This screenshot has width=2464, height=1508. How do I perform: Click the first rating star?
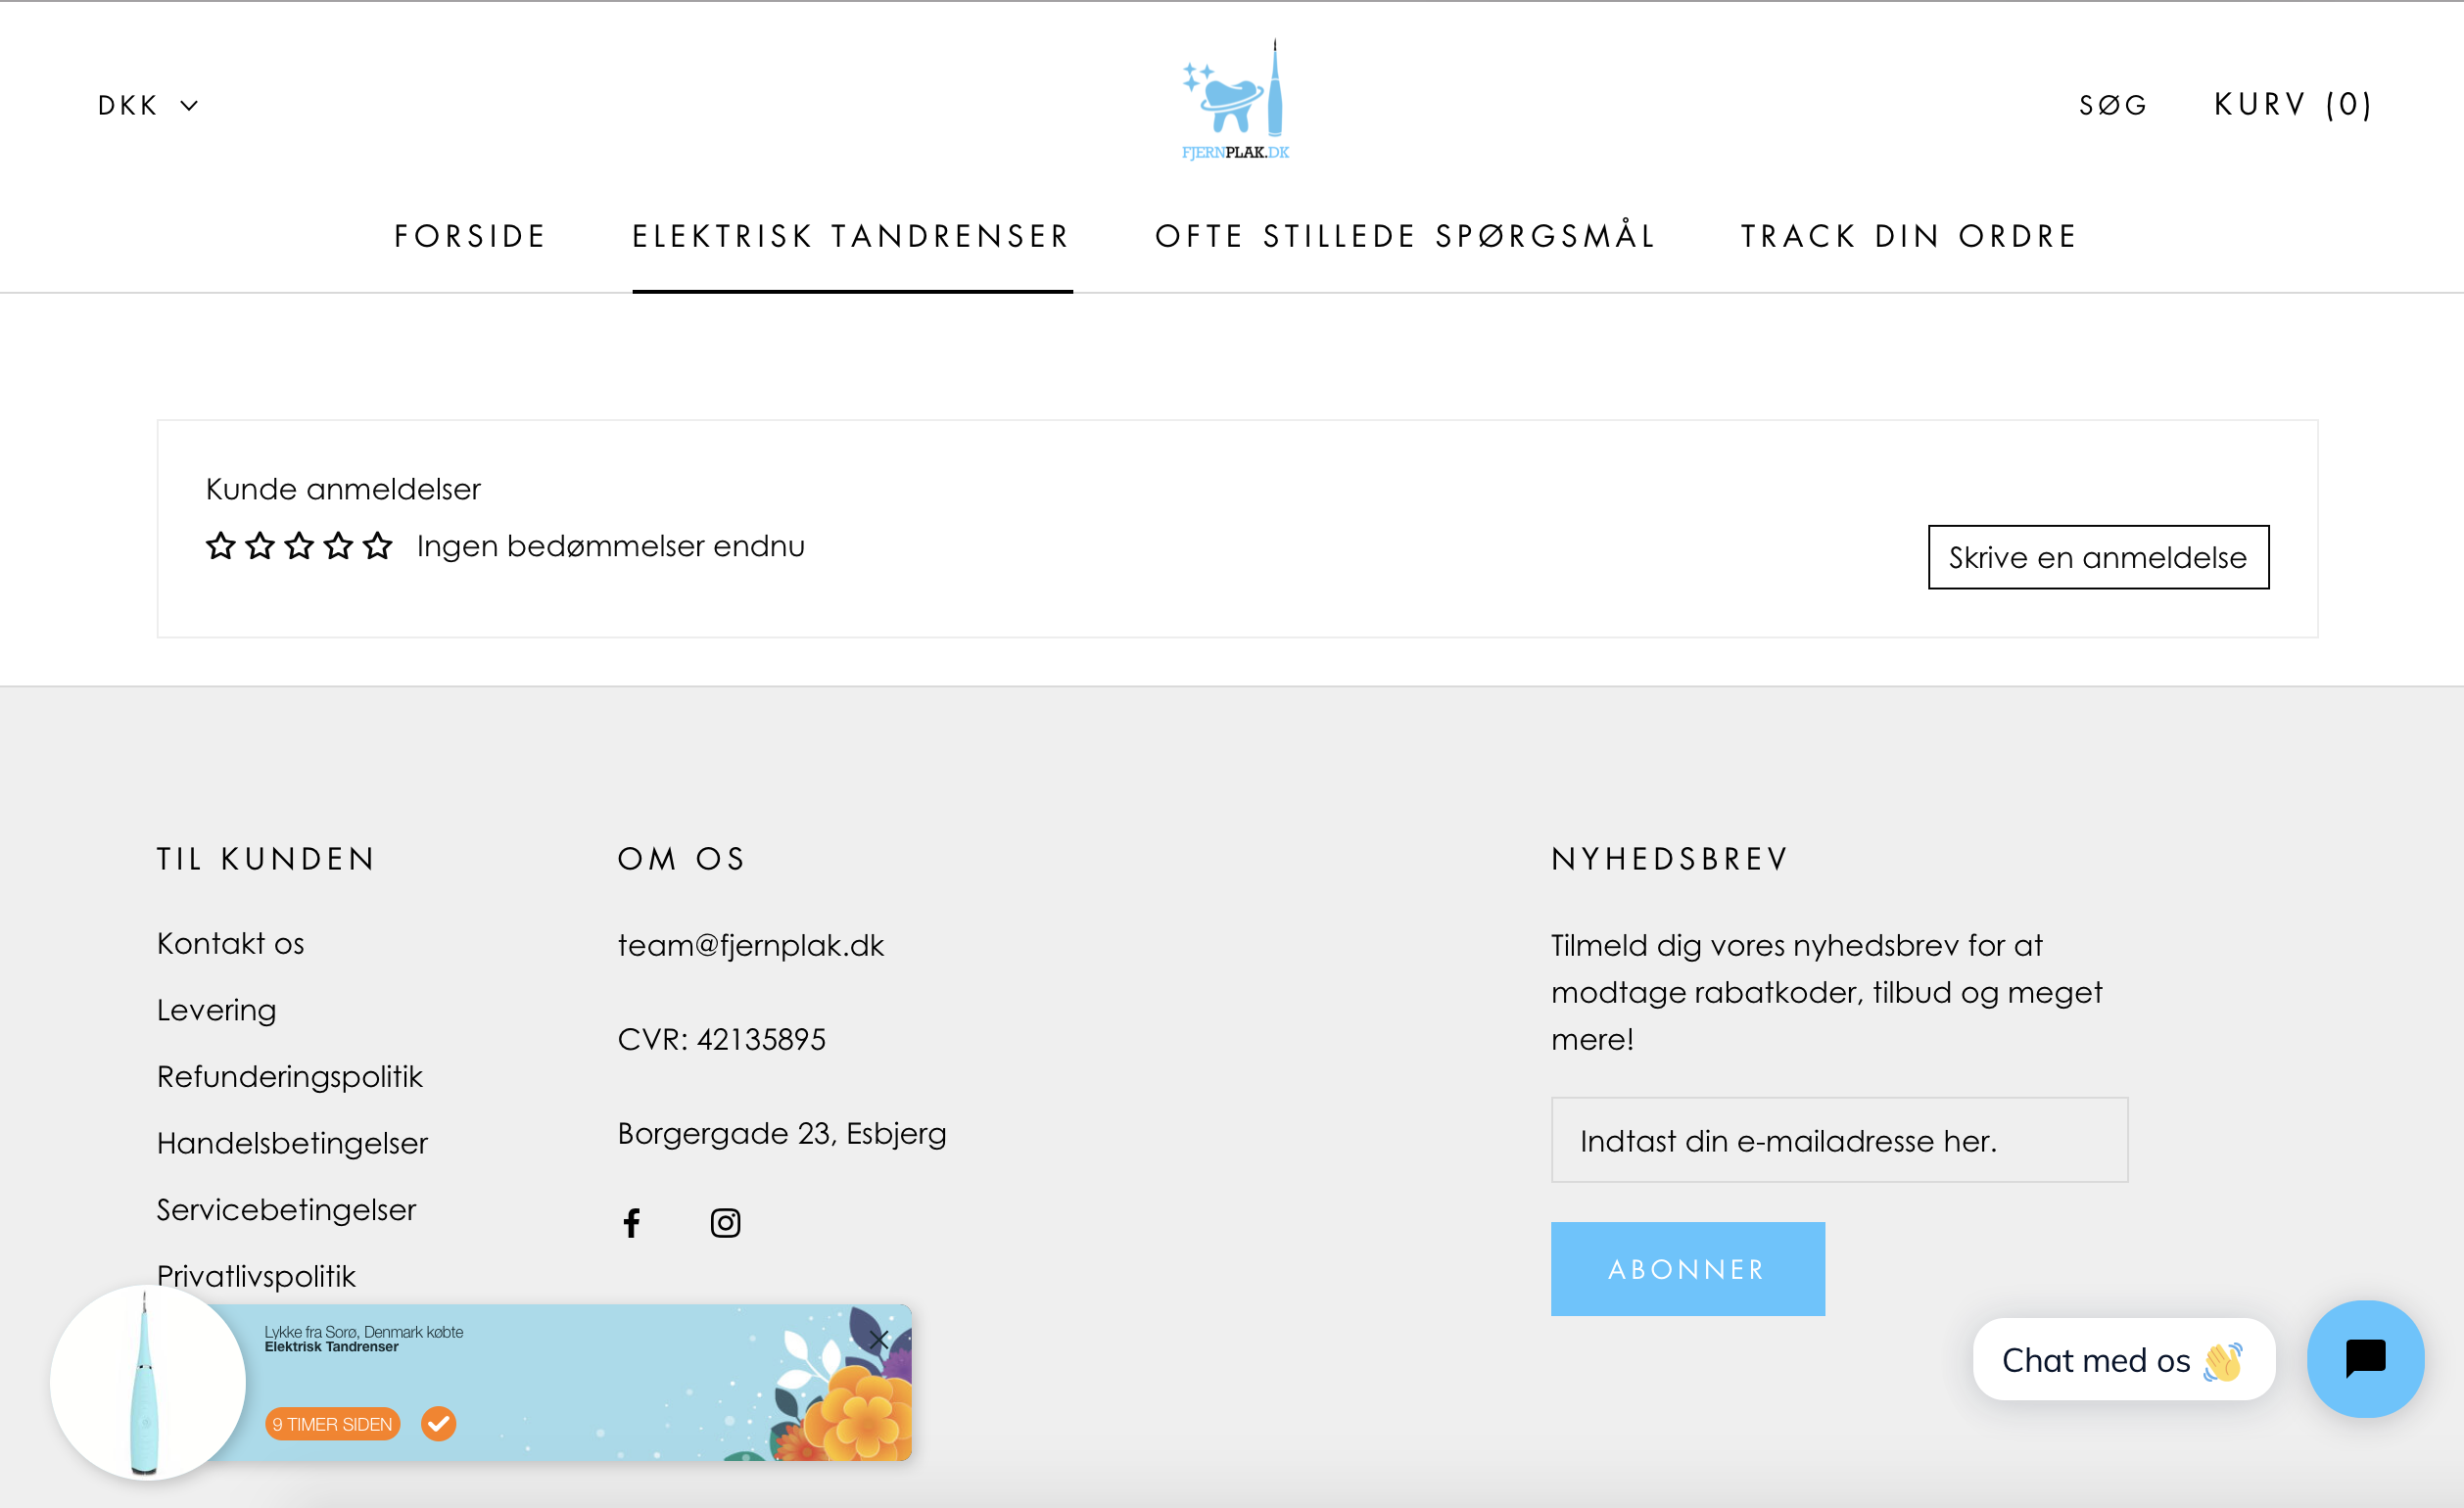(220, 546)
